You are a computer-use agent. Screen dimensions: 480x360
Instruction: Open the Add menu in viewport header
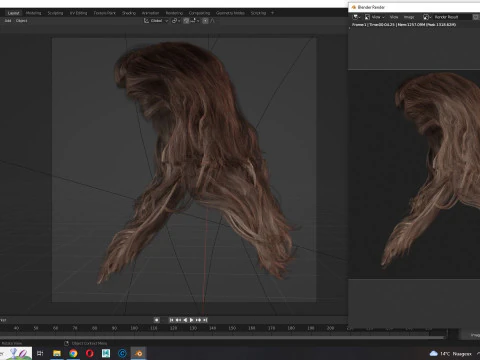pyautogui.click(x=8, y=21)
